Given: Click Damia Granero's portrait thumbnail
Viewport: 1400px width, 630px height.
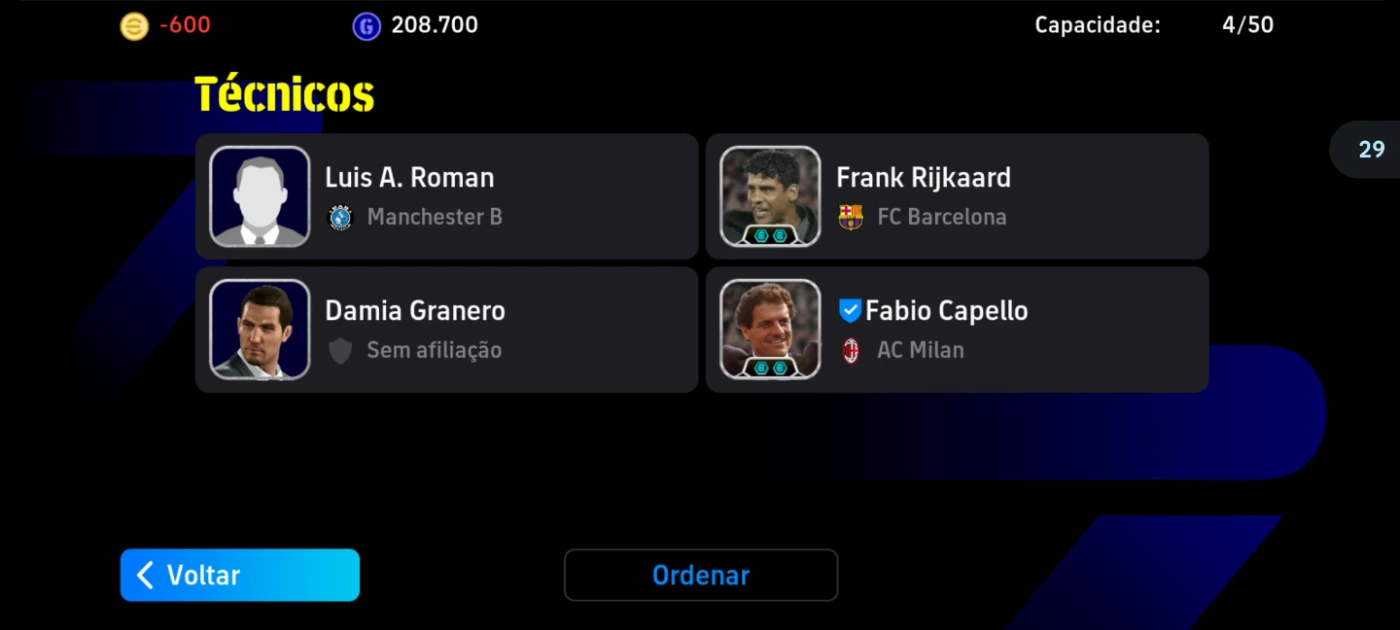Looking at the screenshot, I should point(260,329).
